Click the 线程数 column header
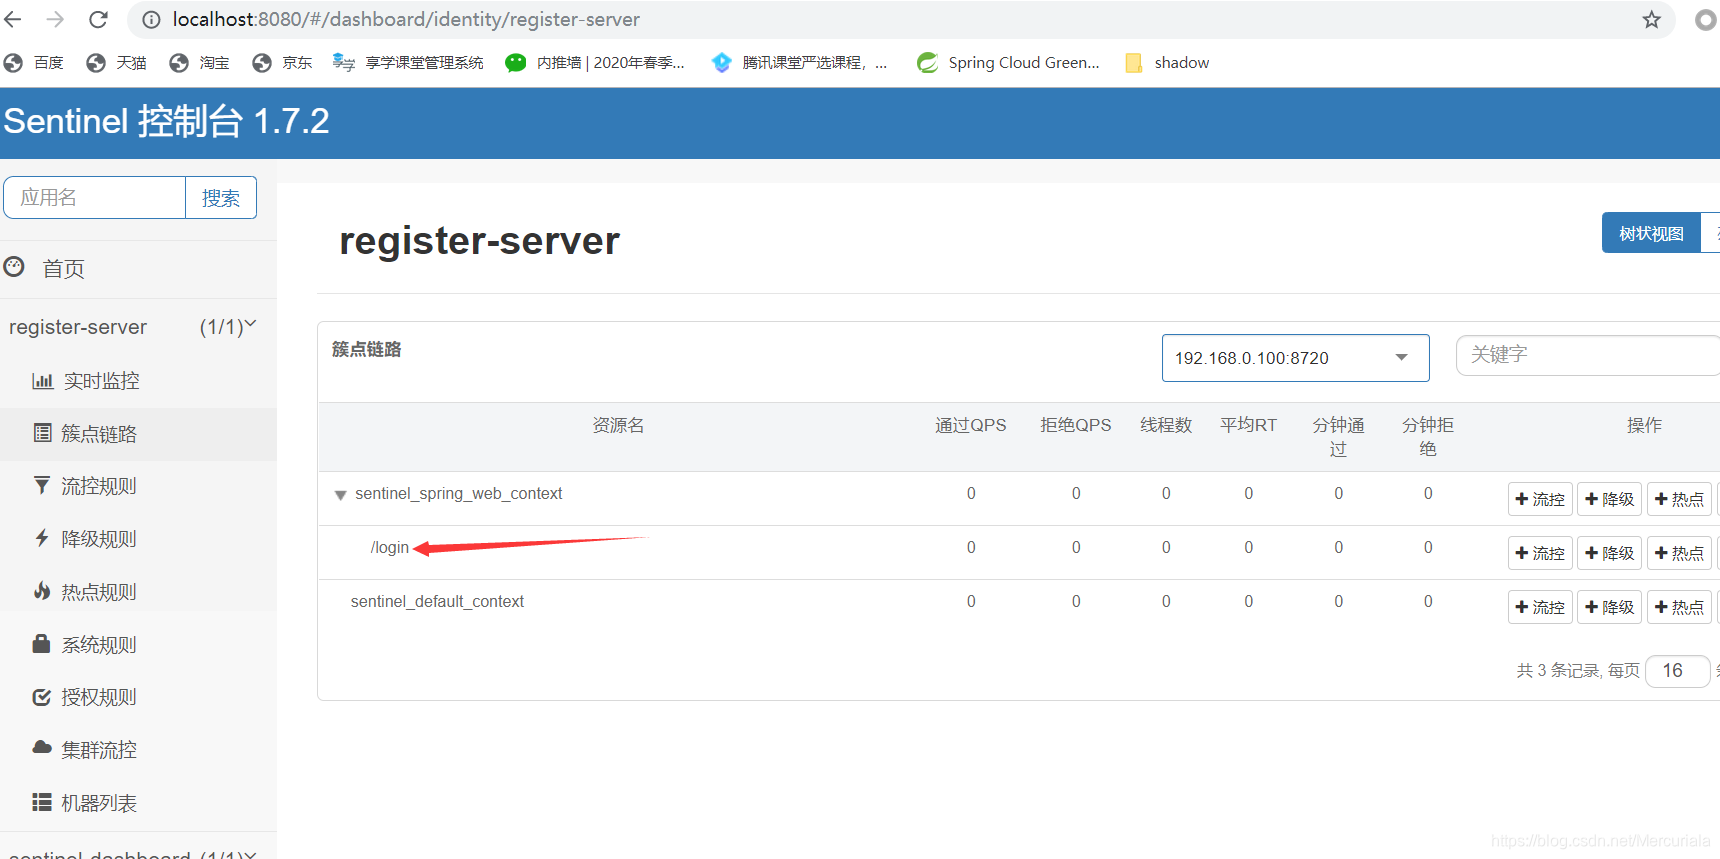1720x859 pixels. pyautogui.click(x=1166, y=425)
